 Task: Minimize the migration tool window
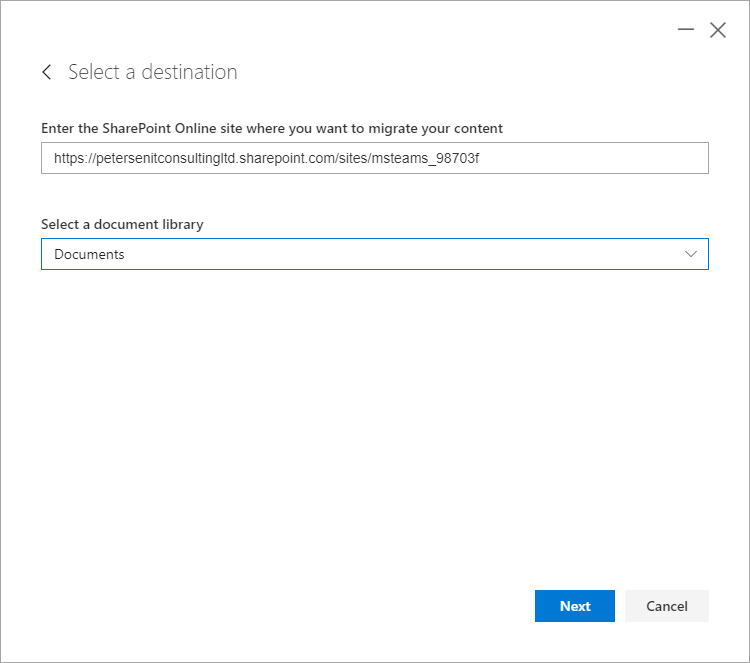click(685, 30)
